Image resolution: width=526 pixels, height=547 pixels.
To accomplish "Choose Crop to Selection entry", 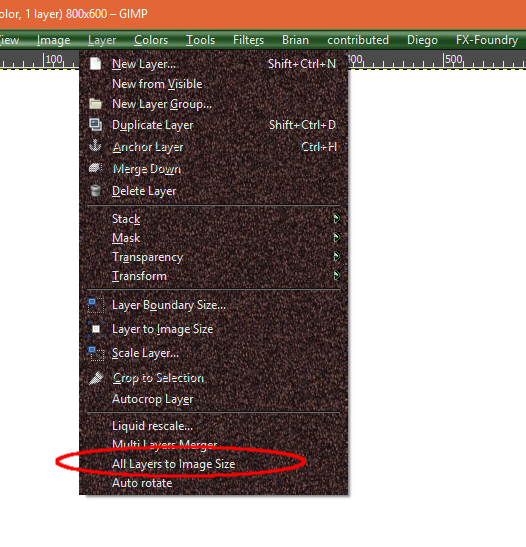I will coord(213,378).
